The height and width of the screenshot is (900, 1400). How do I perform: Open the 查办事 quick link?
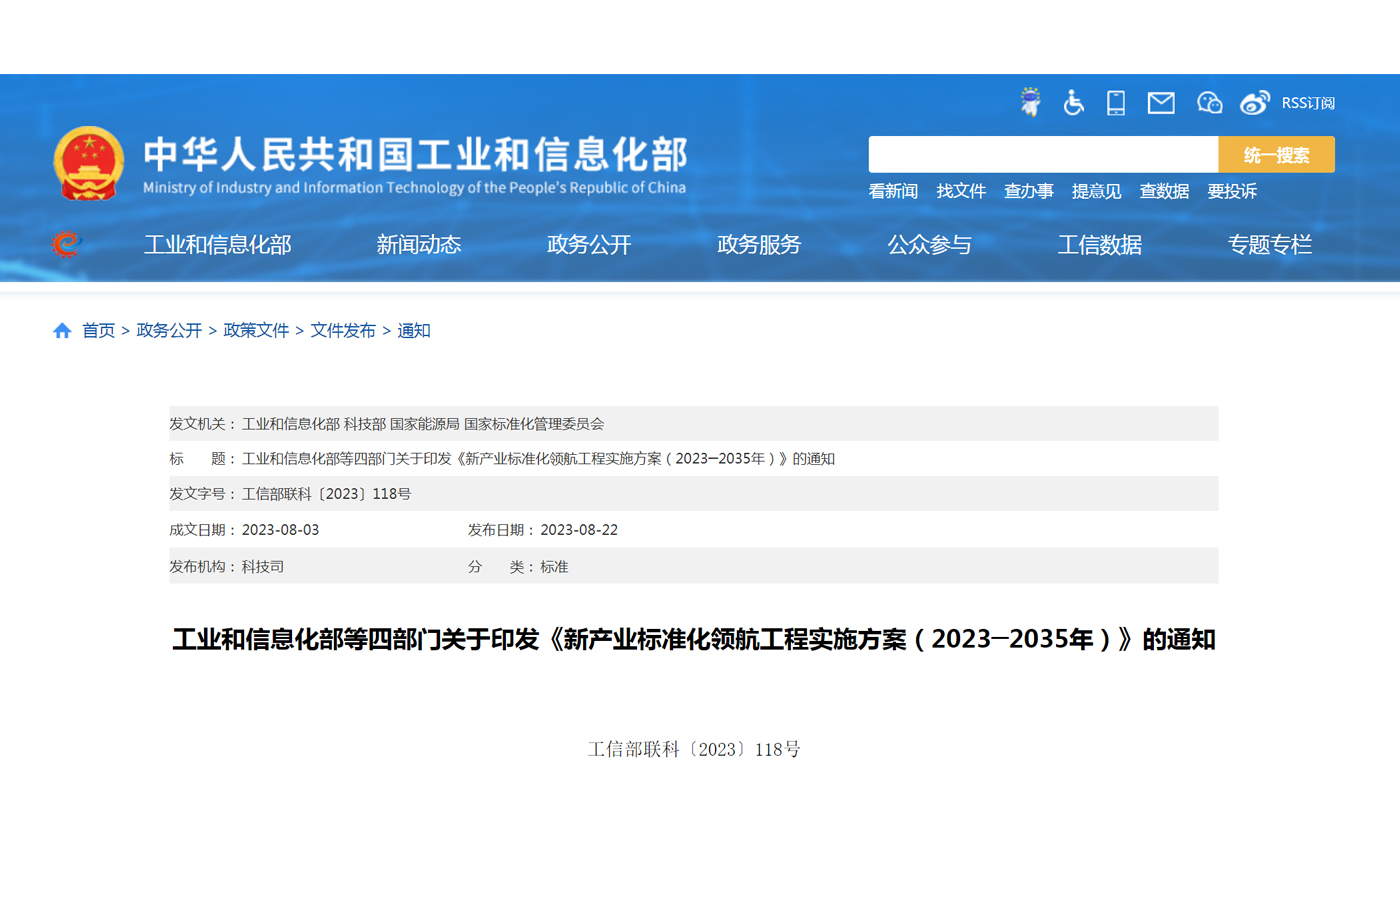1029,191
